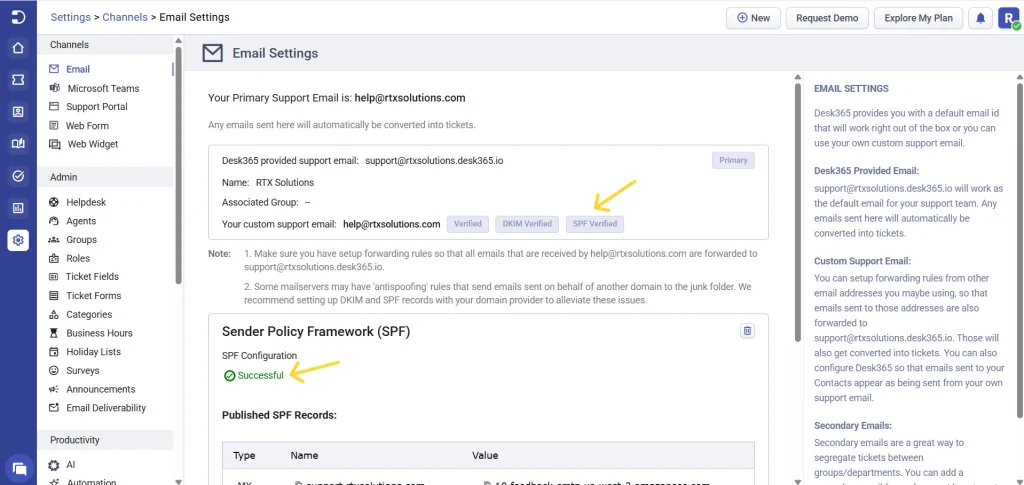Go to Channels breadcrumb link

click(125, 17)
